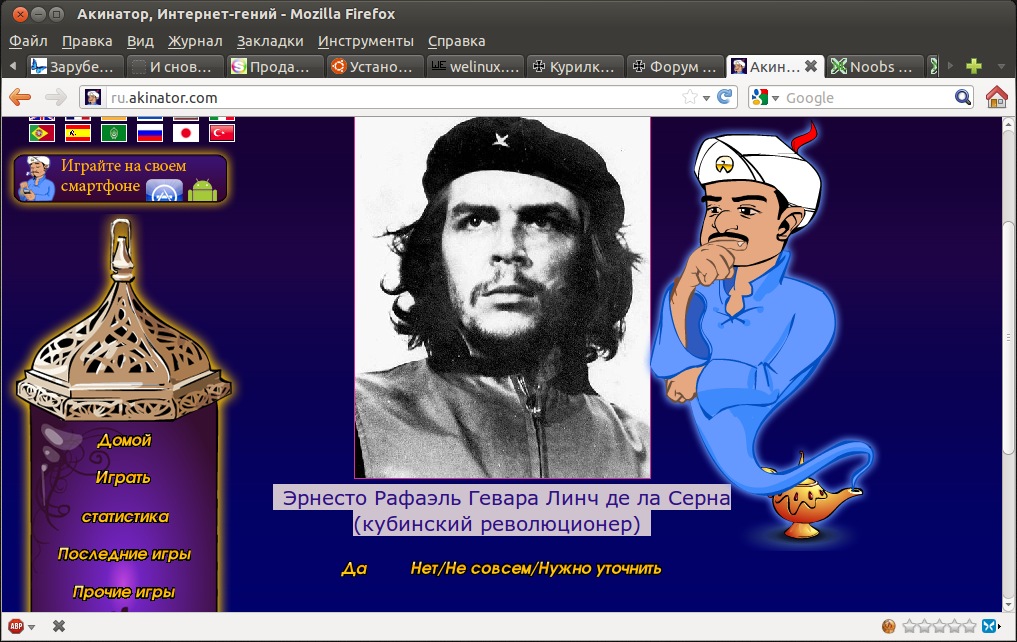Switch to the Устано… tab
The image size is (1017, 642).
375,66
